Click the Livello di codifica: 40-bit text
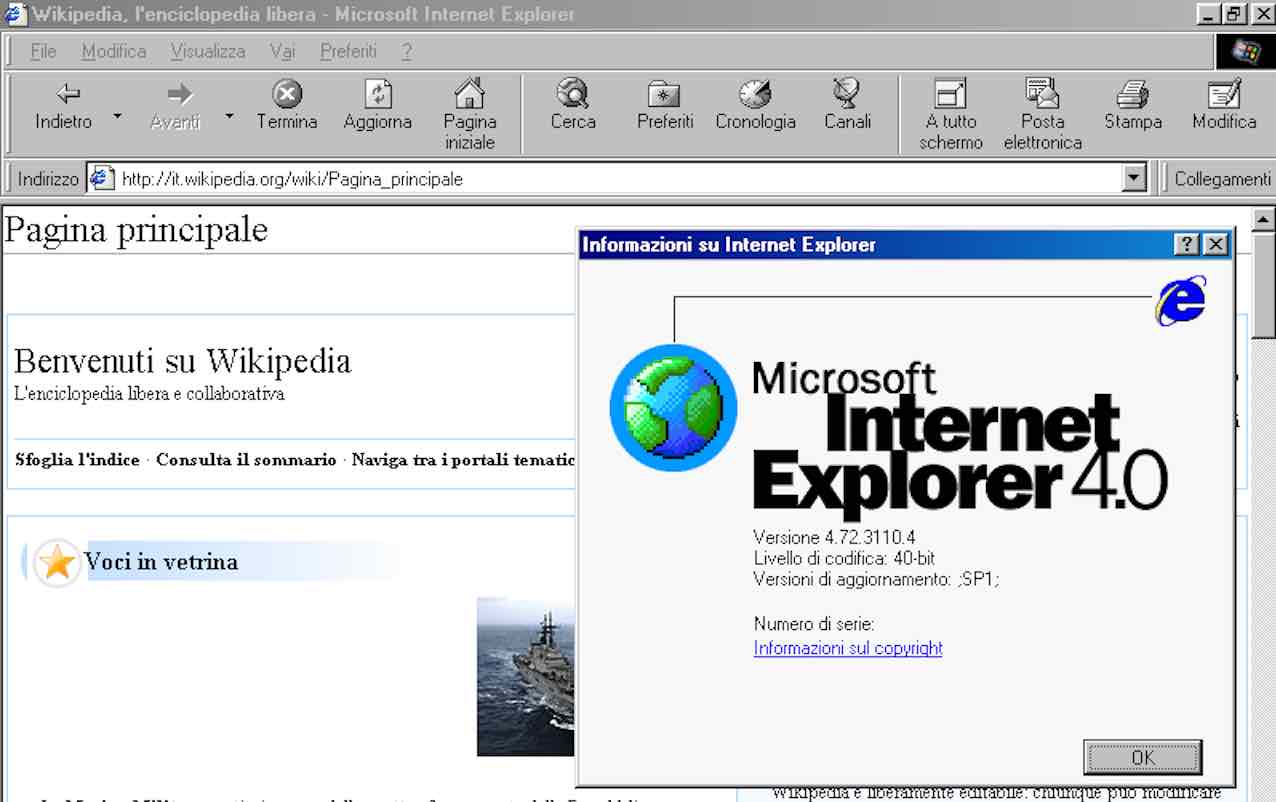This screenshot has height=802, width=1276. (844, 558)
